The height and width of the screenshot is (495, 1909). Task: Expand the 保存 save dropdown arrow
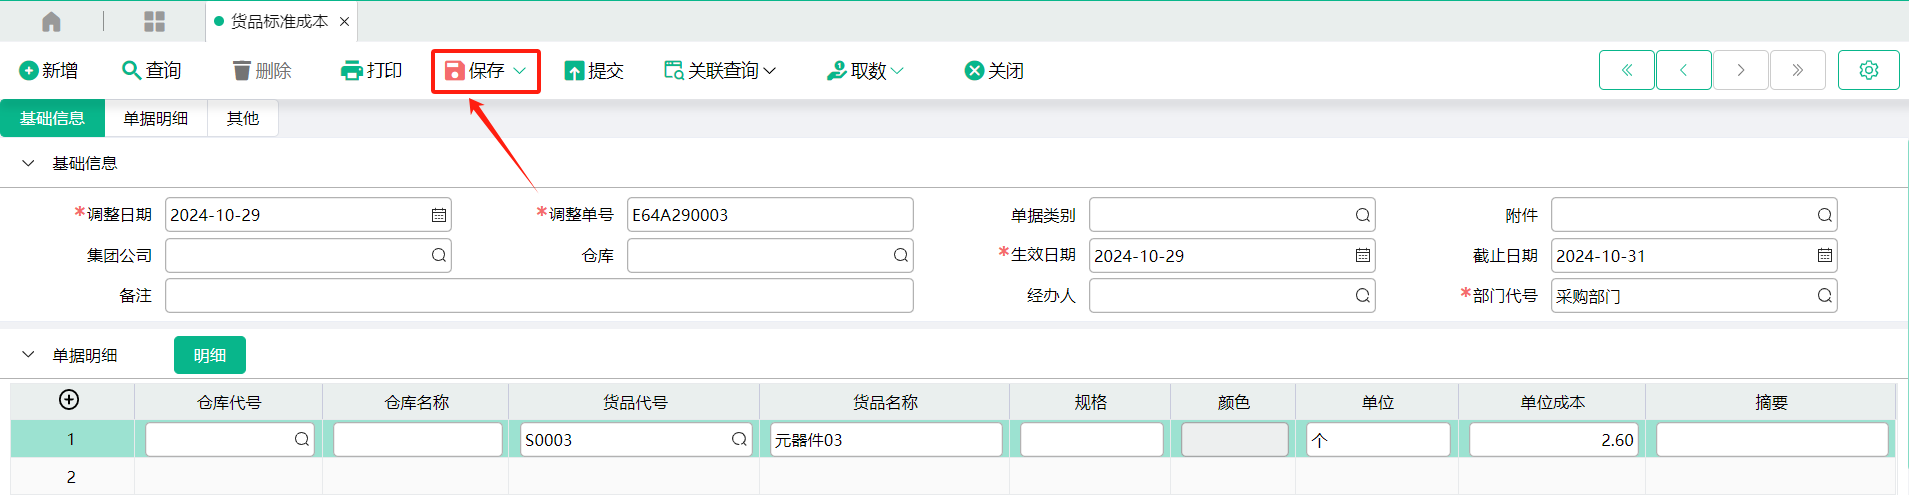point(519,71)
